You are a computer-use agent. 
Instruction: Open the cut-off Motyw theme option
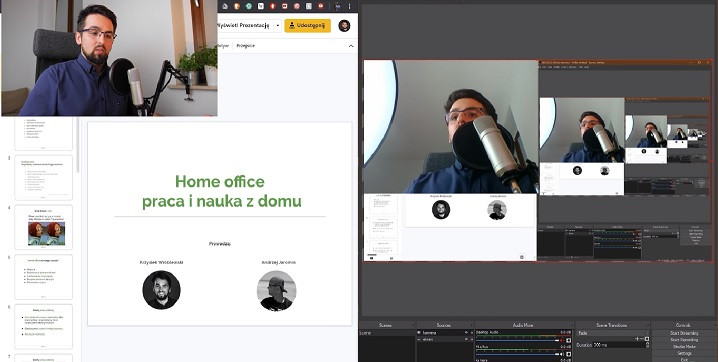pos(223,46)
